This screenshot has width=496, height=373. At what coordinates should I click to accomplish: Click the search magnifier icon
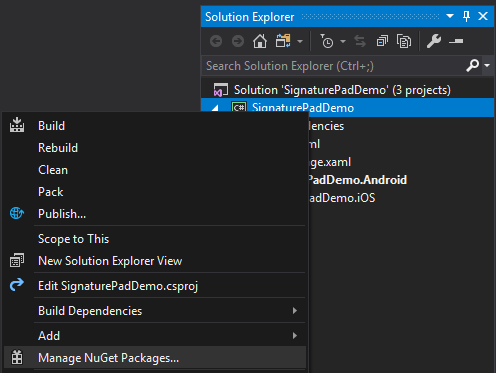[473, 65]
